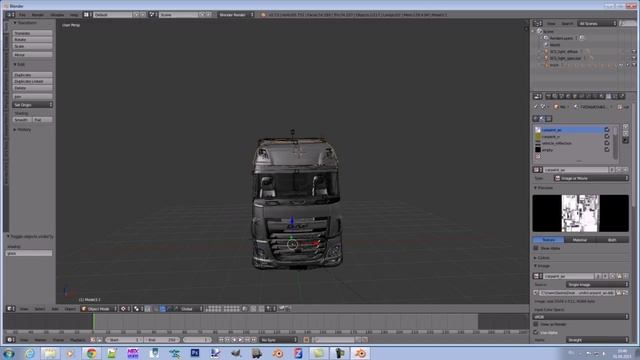Click the play animation button

(x=241, y=340)
